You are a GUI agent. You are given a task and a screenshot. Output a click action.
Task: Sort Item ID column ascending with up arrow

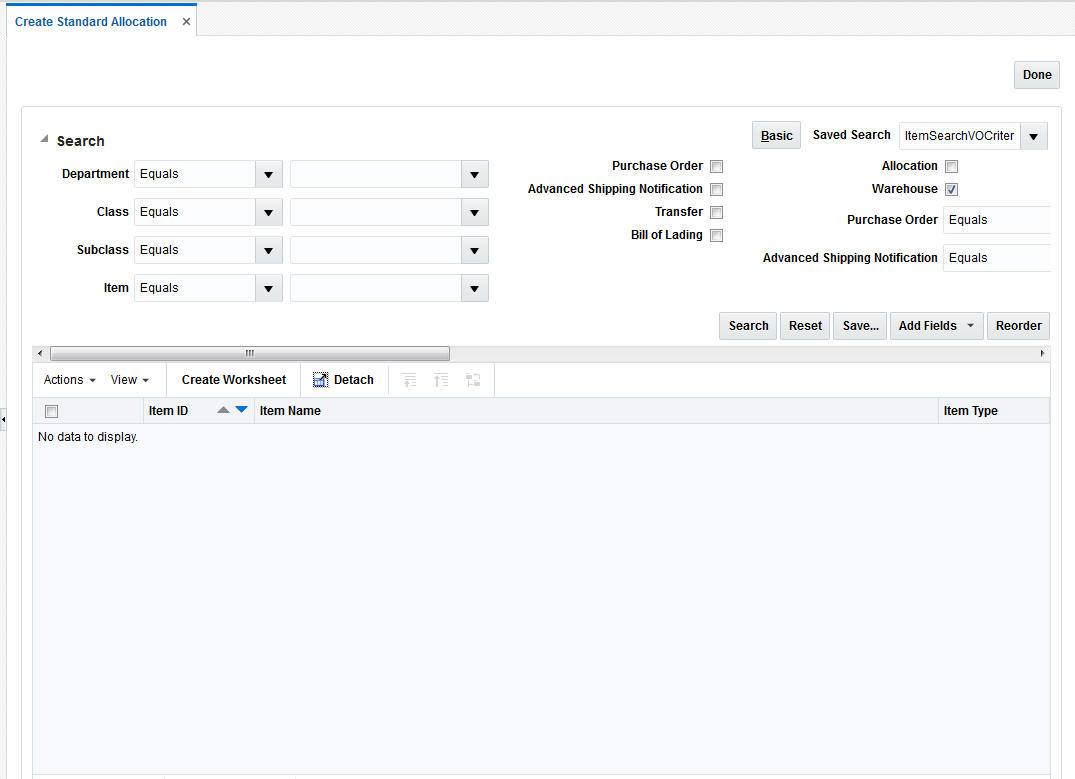coord(223,409)
